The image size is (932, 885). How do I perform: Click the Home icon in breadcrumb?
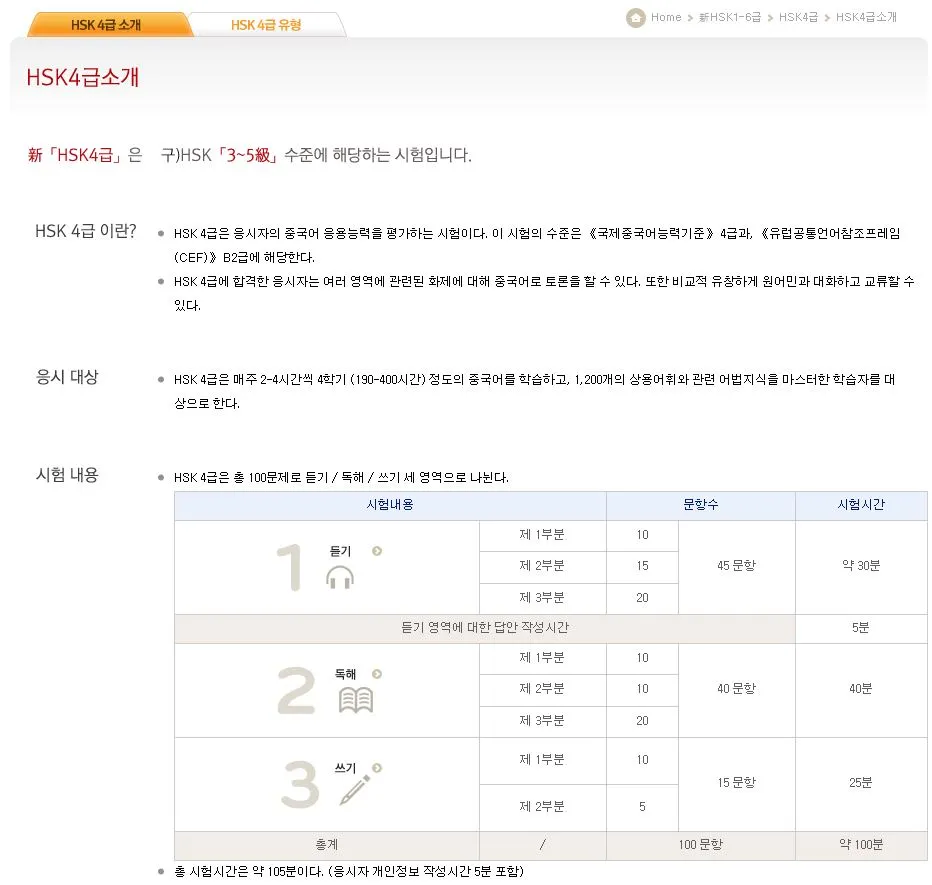click(635, 17)
